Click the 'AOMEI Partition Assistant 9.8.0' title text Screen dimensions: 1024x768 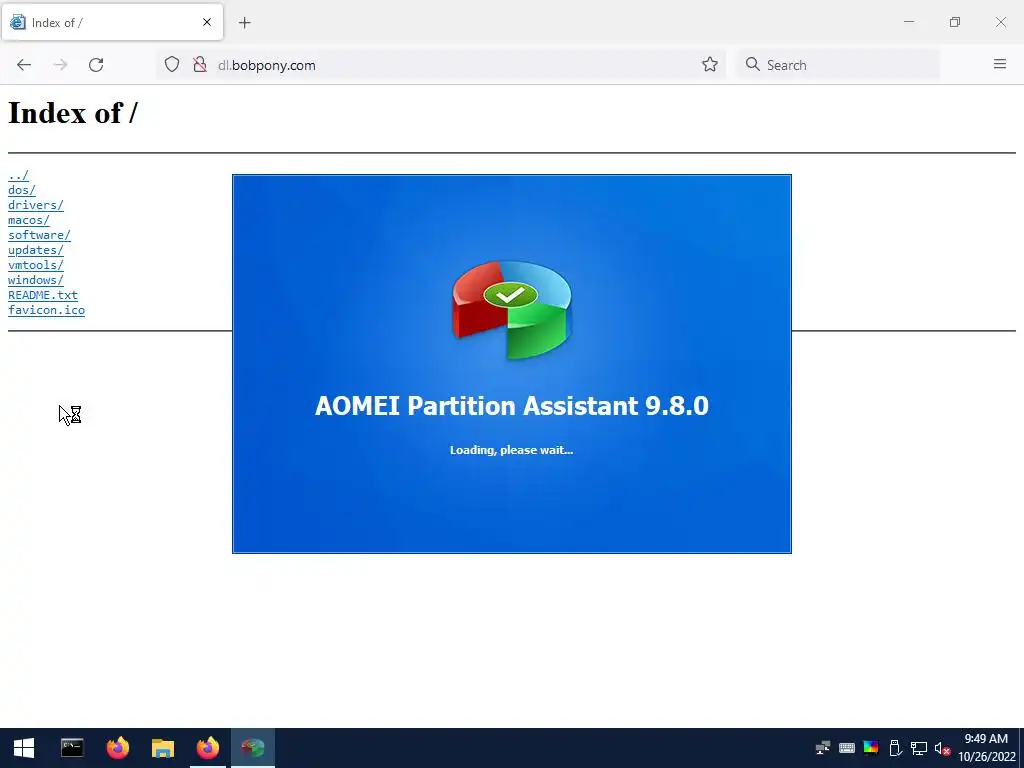point(511,406)
